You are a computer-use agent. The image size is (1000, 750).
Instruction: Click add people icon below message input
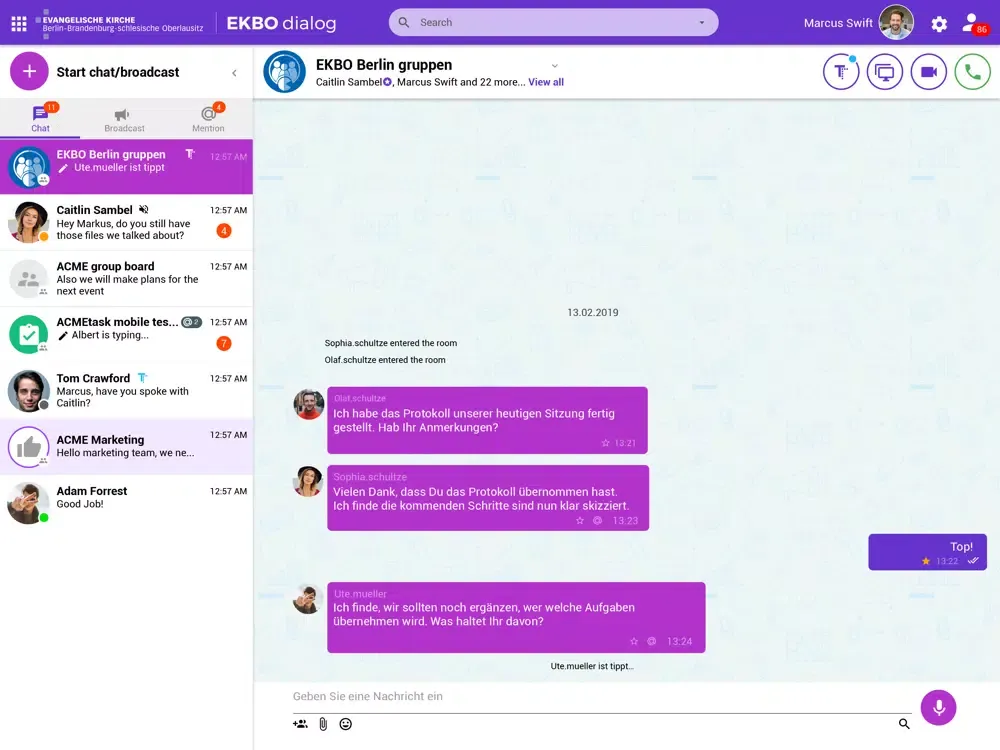pyautogui.click(x=300, y=724)
